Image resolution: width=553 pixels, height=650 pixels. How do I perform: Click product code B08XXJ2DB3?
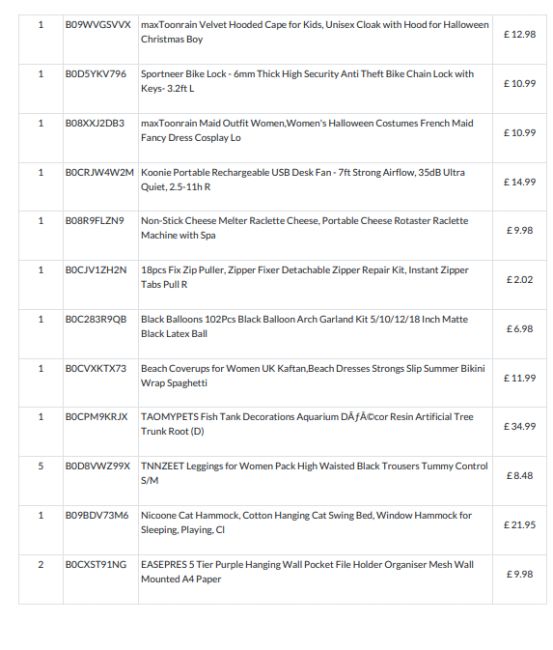(95, 124)
